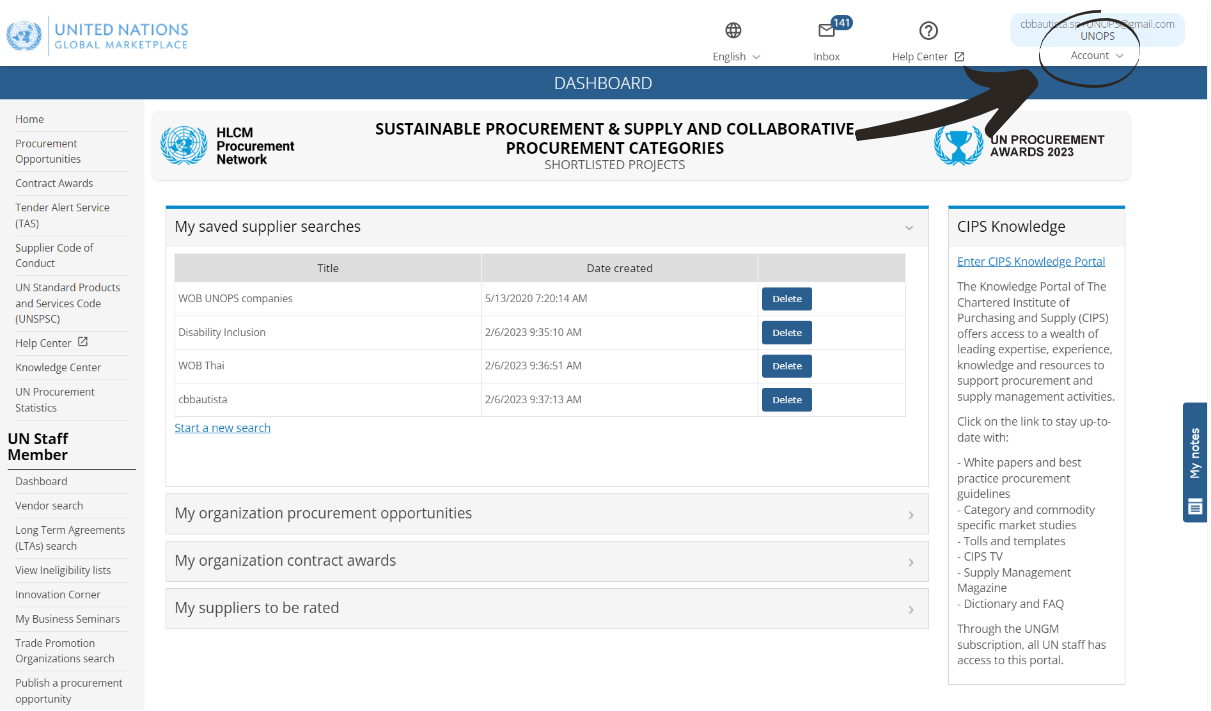
Task: Click the Start a new search link
Action: click(x=222, y=426)
